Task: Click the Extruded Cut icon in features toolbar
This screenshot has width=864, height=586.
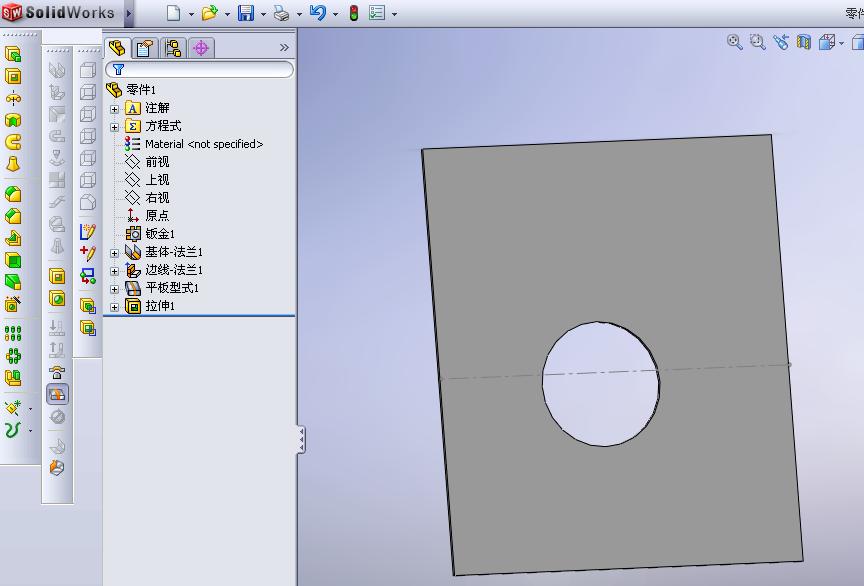Action: click(x=13, y=76)
